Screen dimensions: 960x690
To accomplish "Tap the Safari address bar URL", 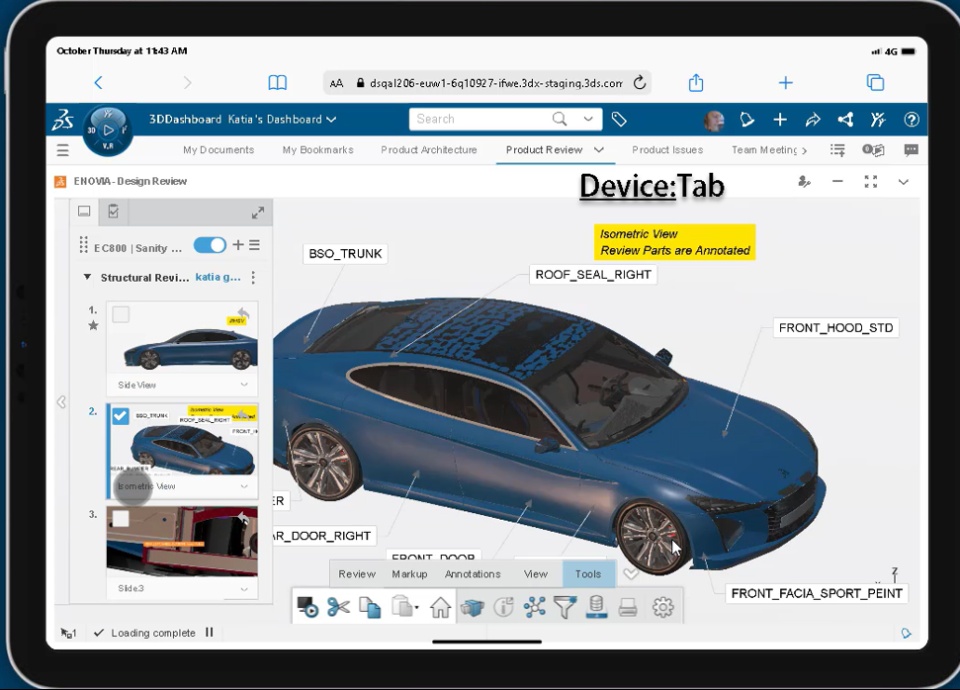I will point(496,83).
